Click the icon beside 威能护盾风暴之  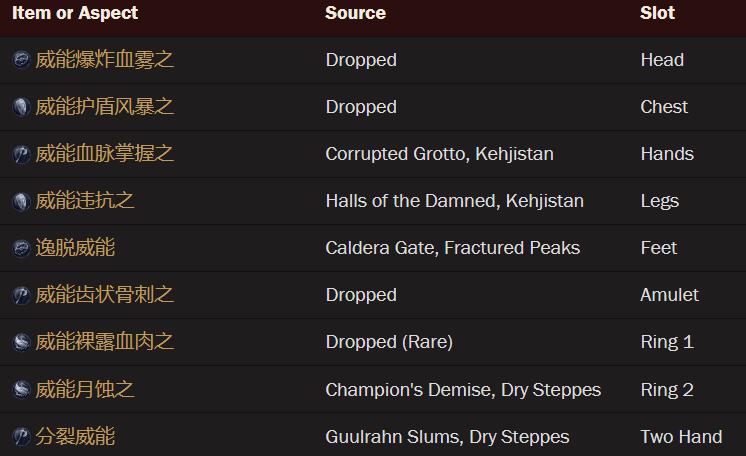coord(21,107)
